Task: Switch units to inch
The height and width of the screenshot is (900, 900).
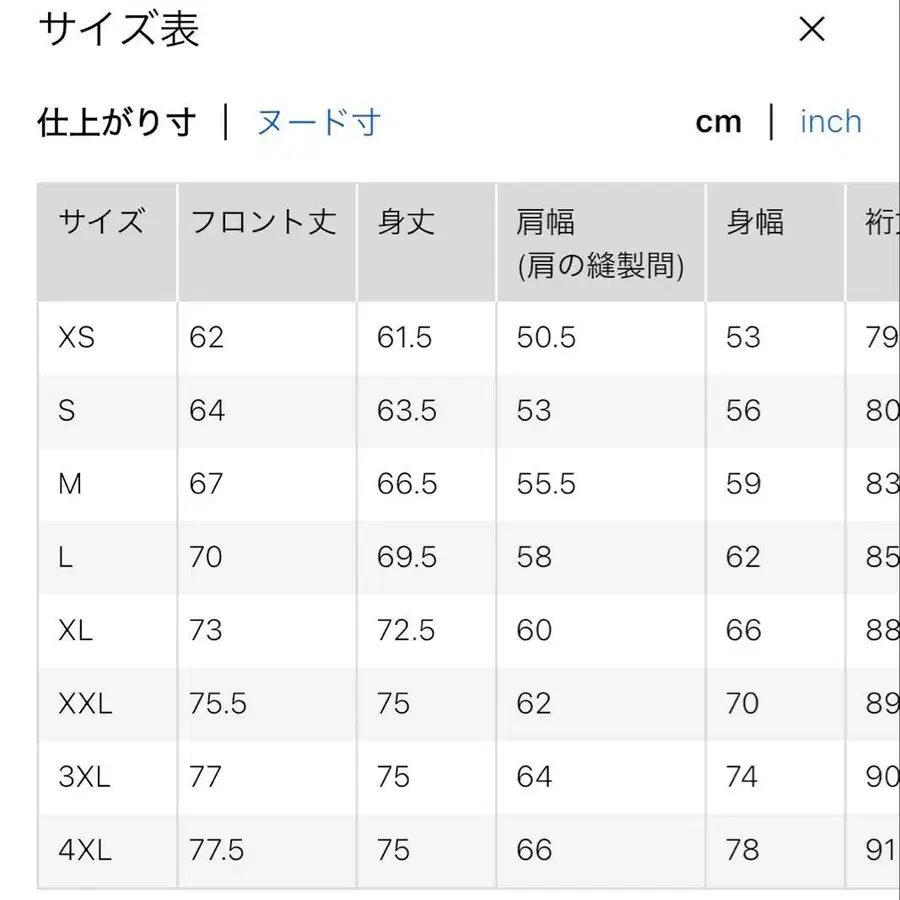Action: (831, 120)
